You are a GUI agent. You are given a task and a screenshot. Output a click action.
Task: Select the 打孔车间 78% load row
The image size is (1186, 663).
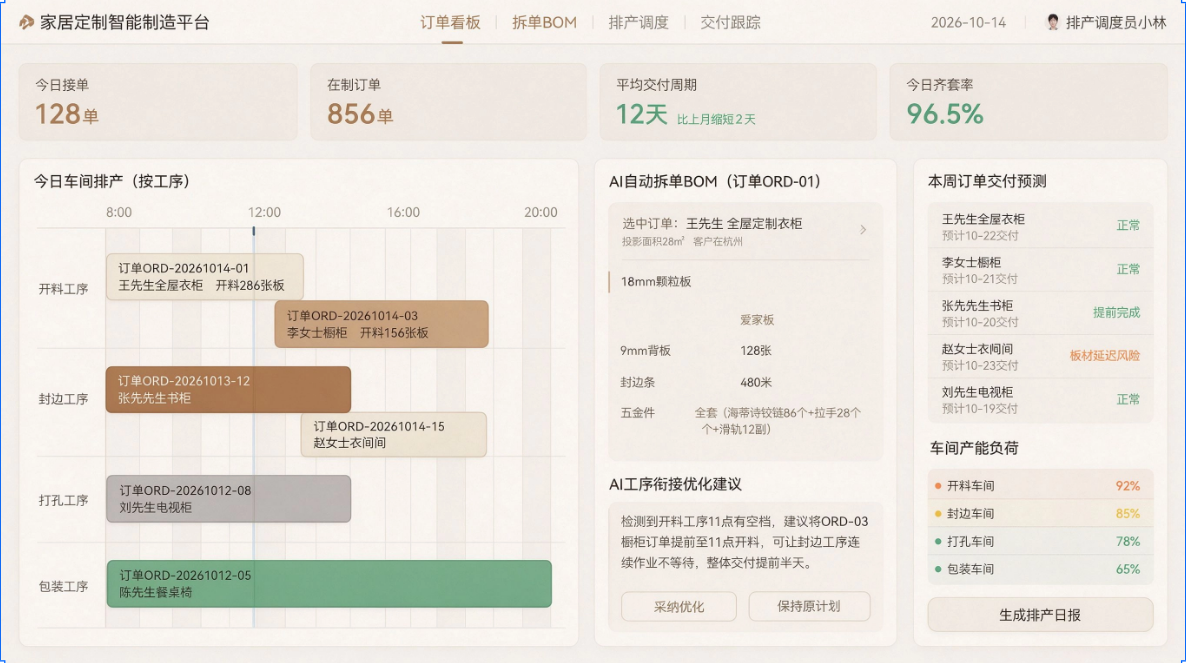1041,541
